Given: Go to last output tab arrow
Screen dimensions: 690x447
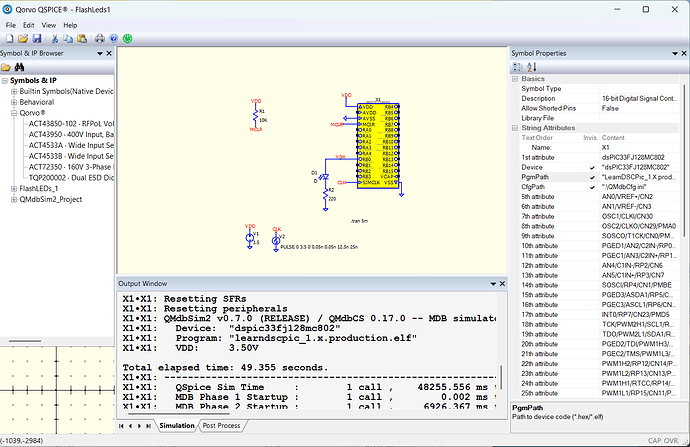Looking at the screenshot, I should [x=148, y=426].
